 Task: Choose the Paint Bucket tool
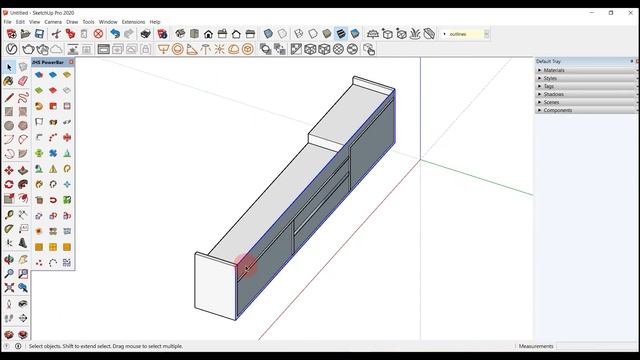[9, 81]
